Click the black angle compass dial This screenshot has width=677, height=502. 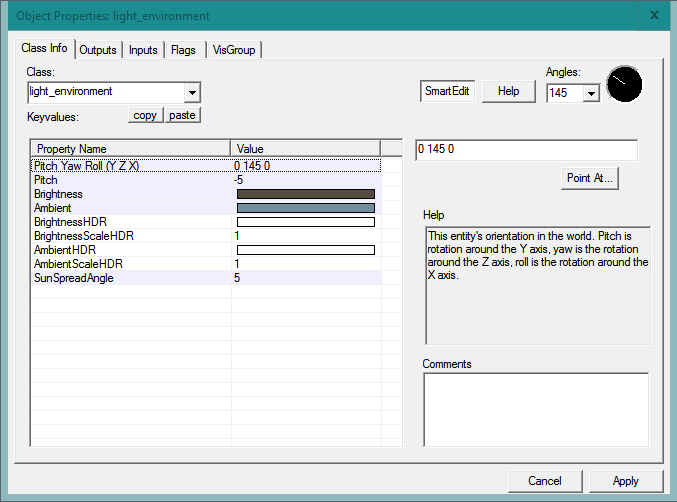pos(624,84)
